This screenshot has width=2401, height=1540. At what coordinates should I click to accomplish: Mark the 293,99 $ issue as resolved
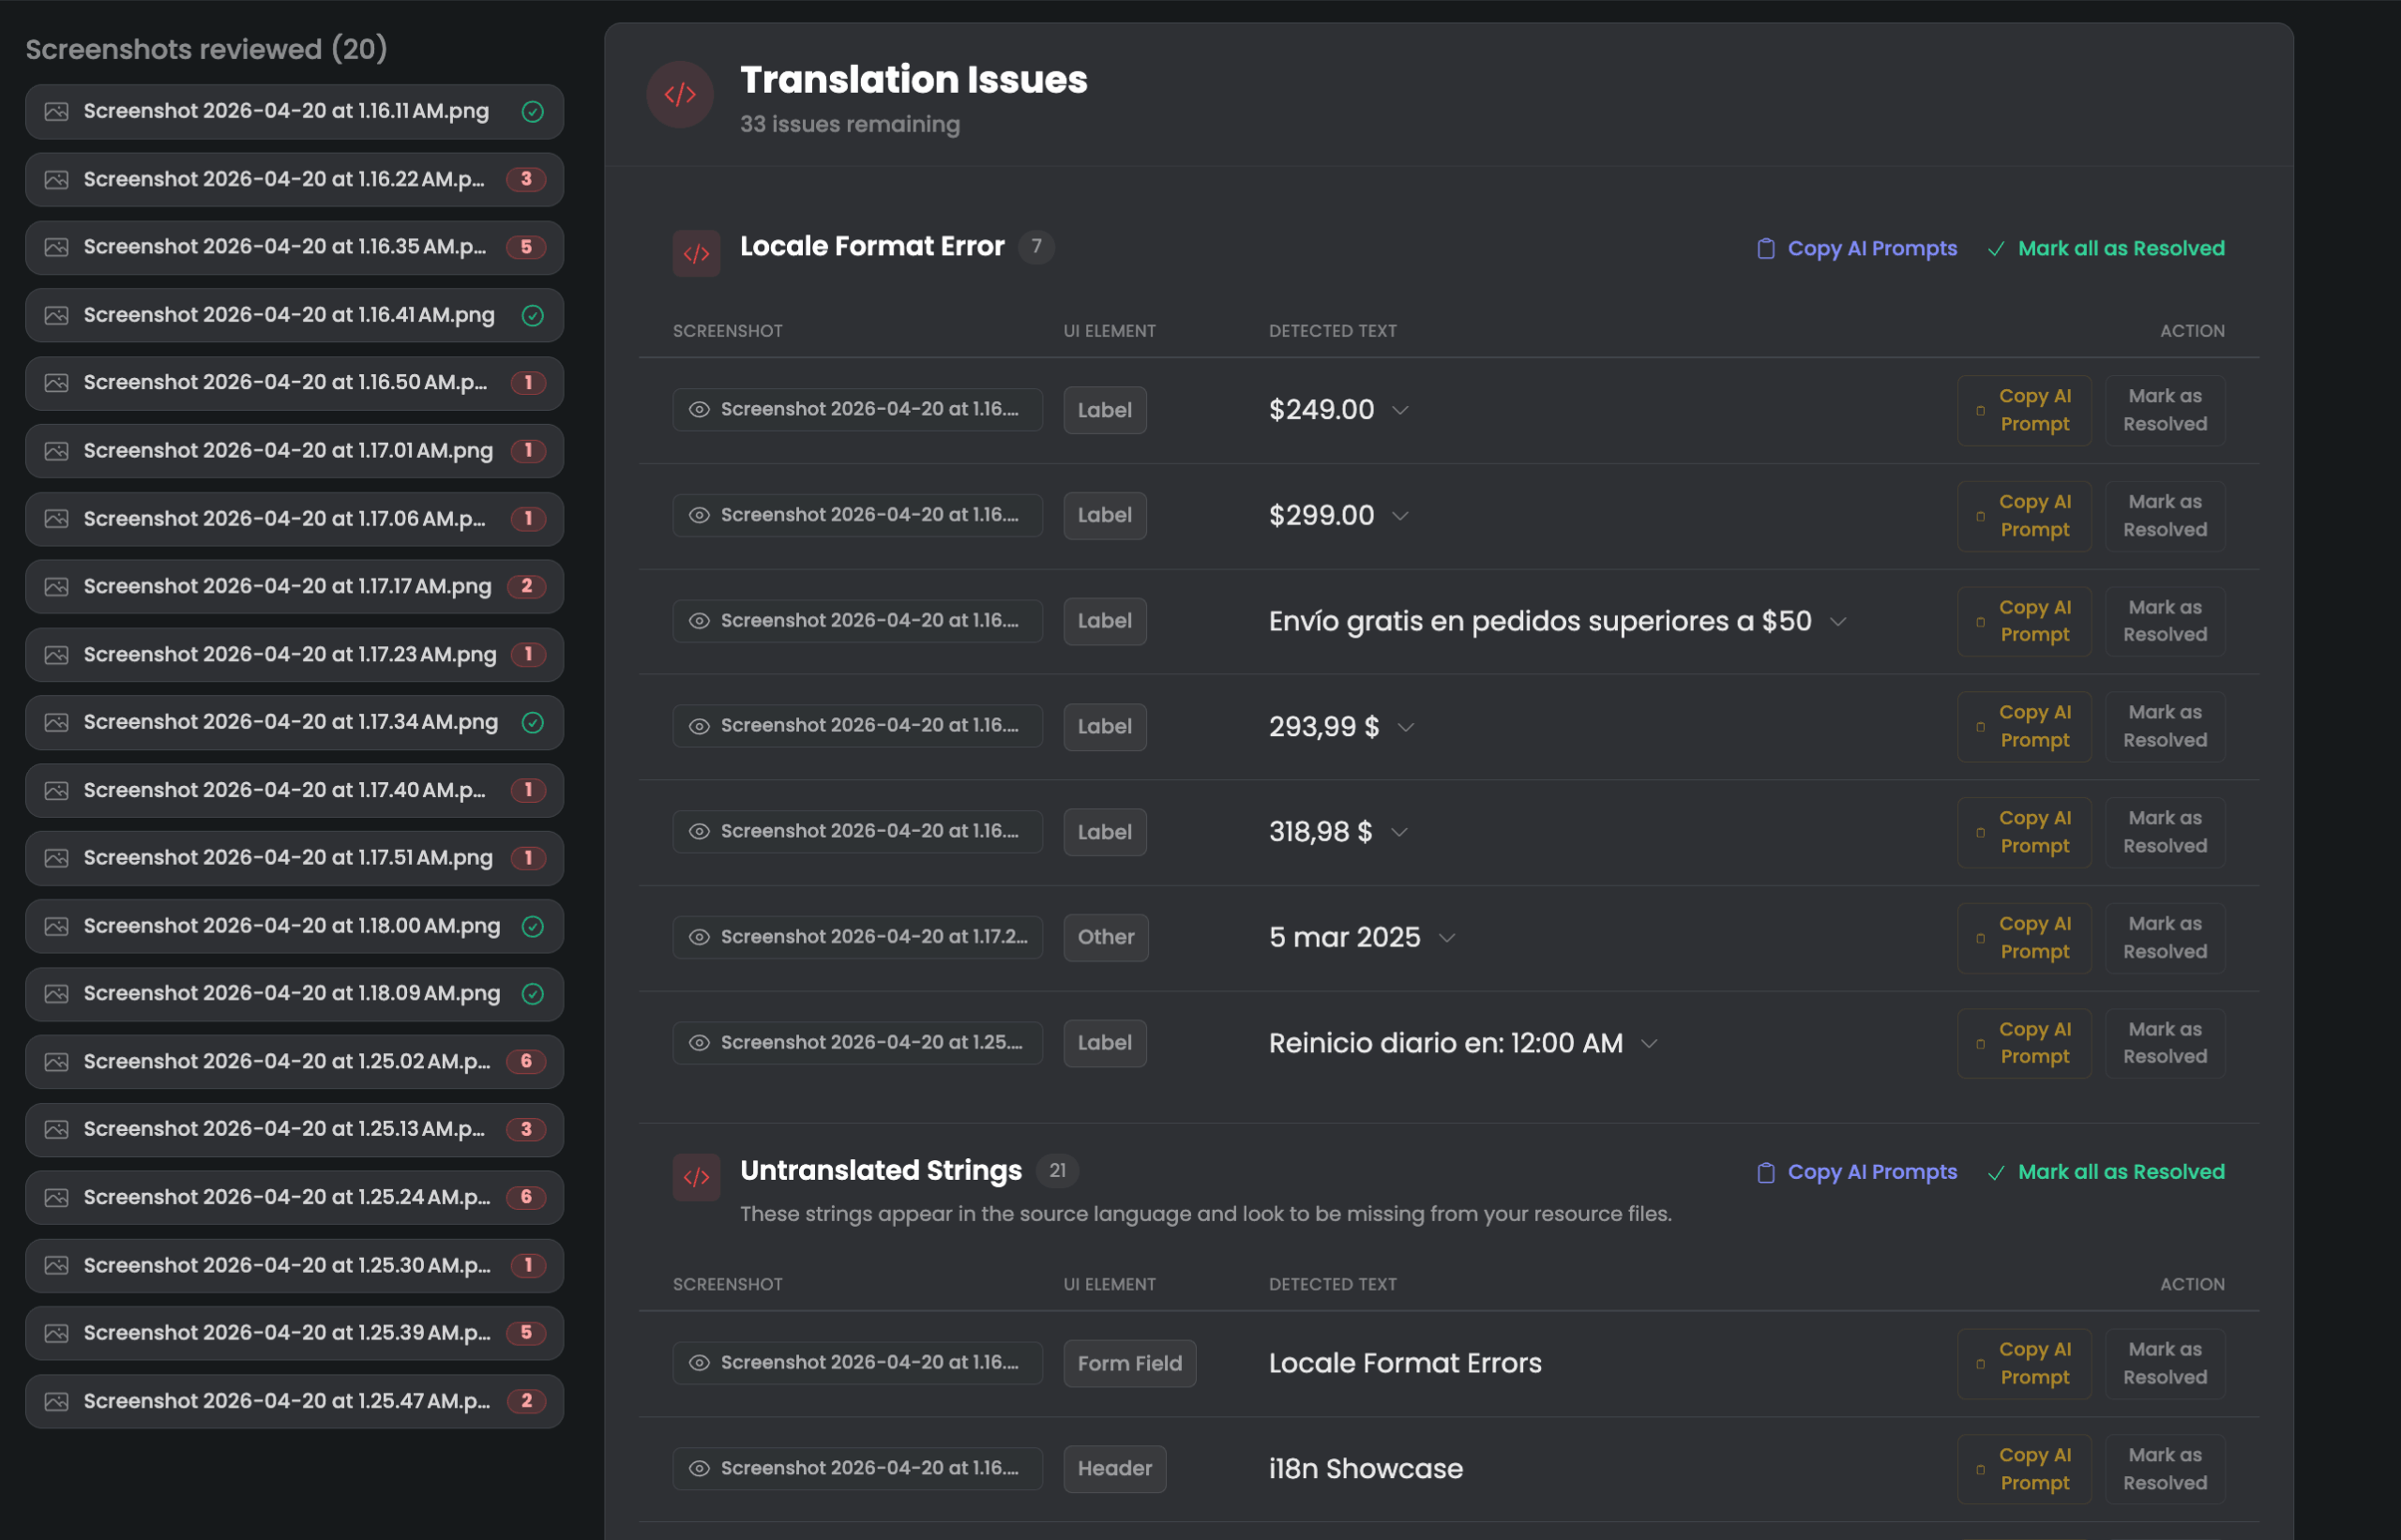[x=2165, y=727]
